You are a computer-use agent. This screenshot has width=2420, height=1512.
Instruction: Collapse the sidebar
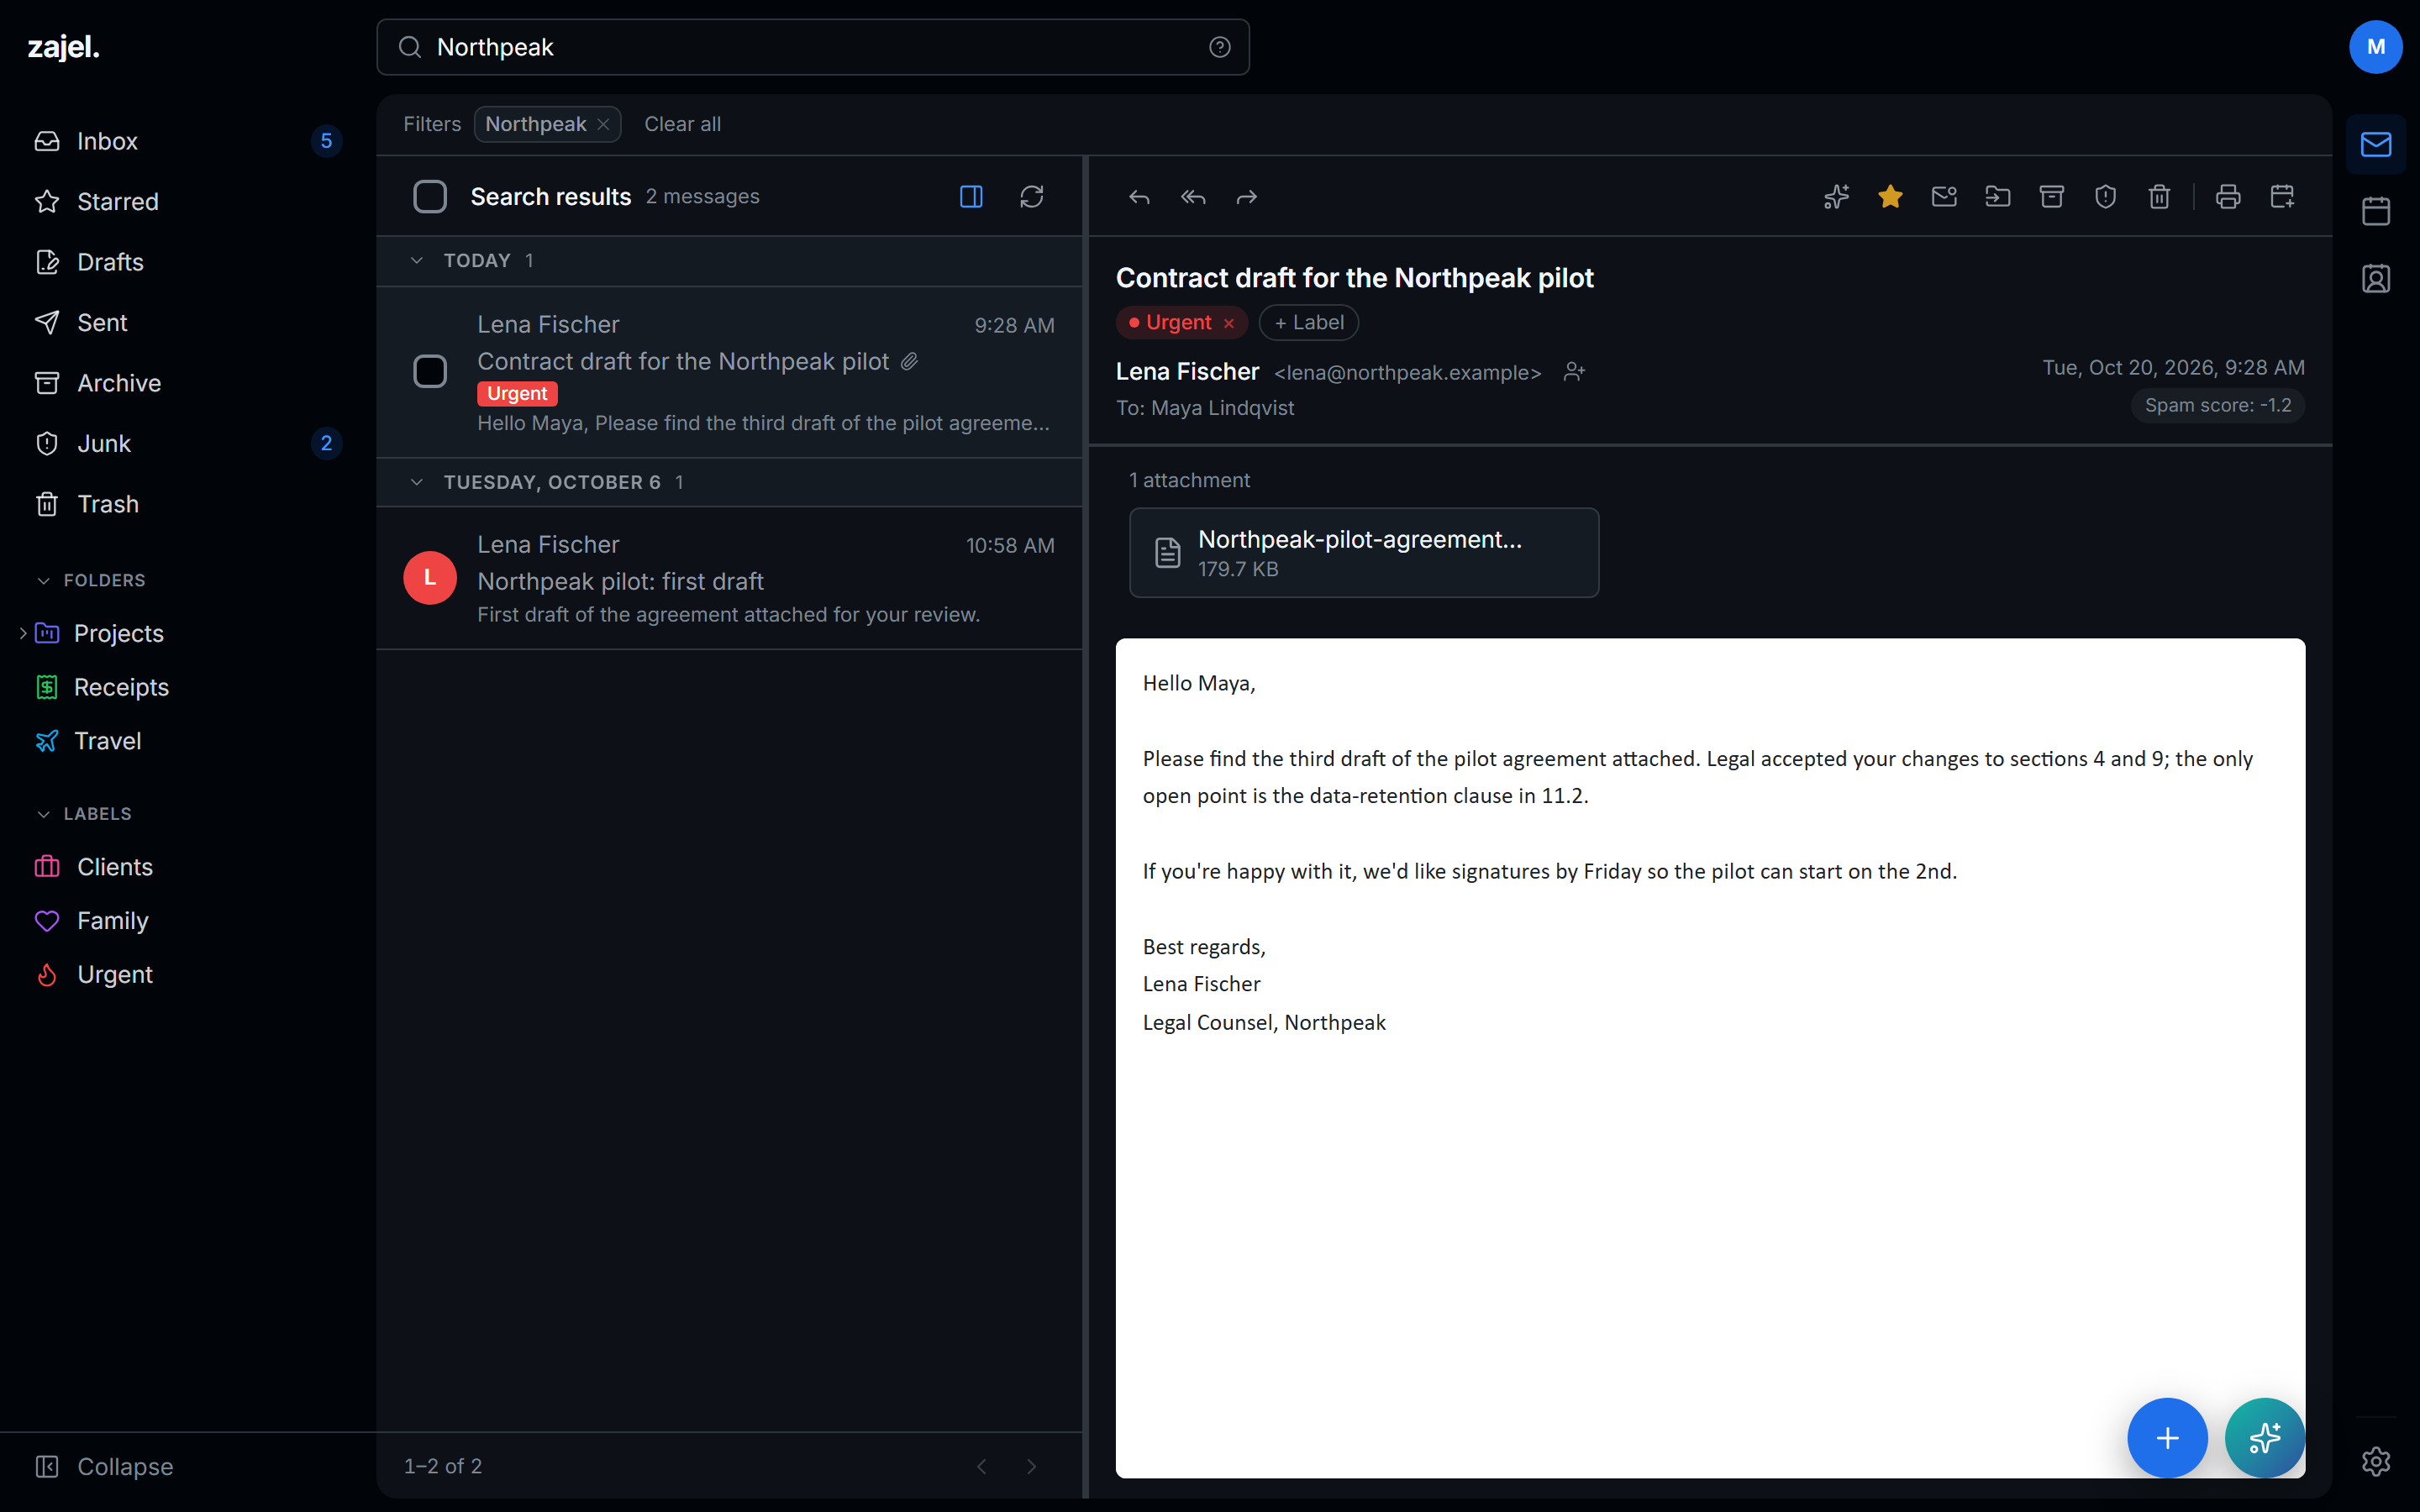click(x=104, y=1466)
